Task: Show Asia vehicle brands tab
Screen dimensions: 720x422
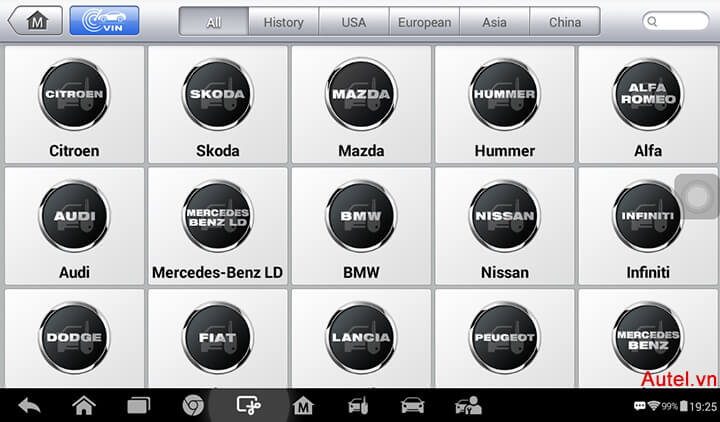Action: click(495, 22)
